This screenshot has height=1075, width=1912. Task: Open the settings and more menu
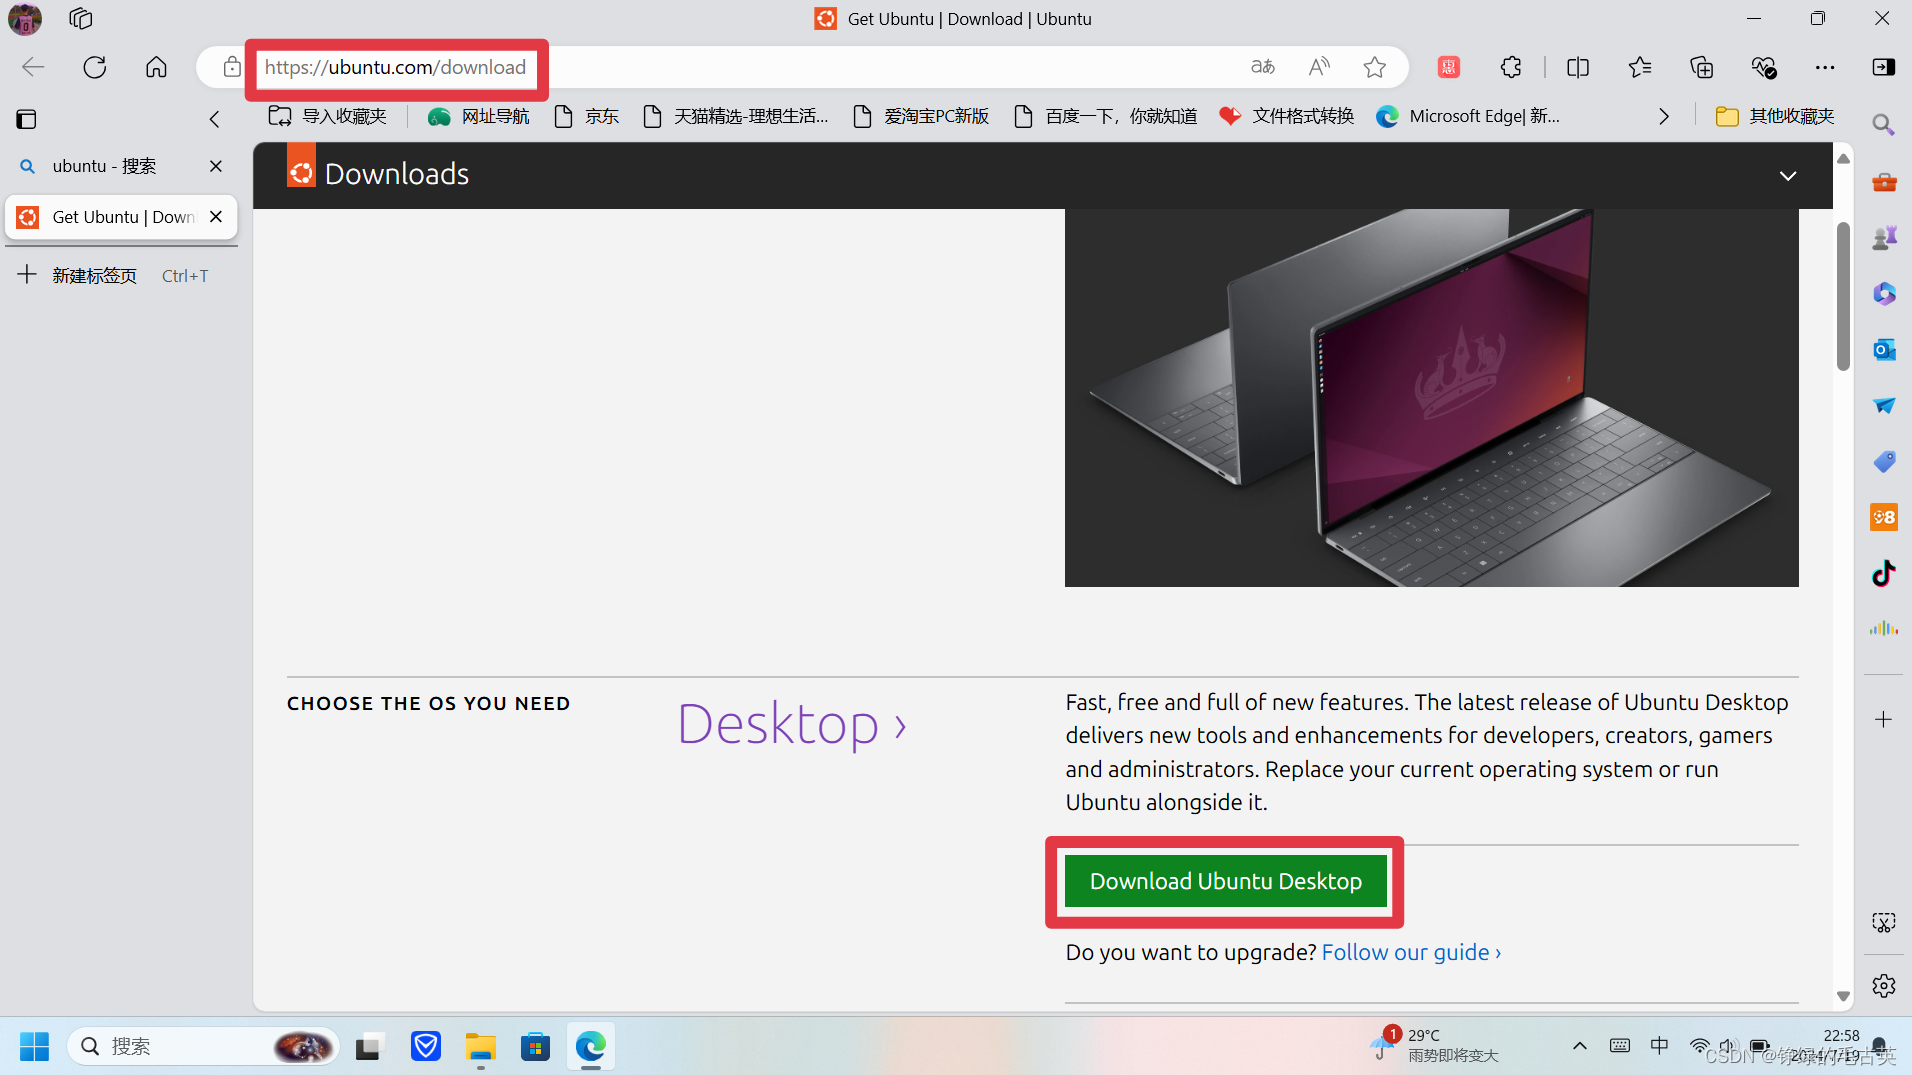click(x=1825, y=67)
